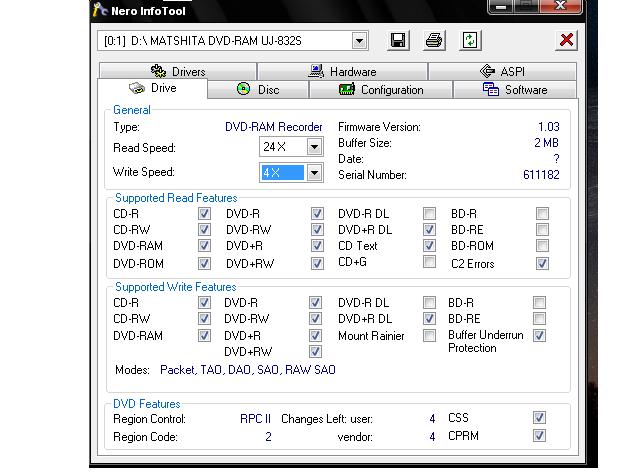Click the red X exit icon
This screenshot has width=640, height=472.
[566, 41]
